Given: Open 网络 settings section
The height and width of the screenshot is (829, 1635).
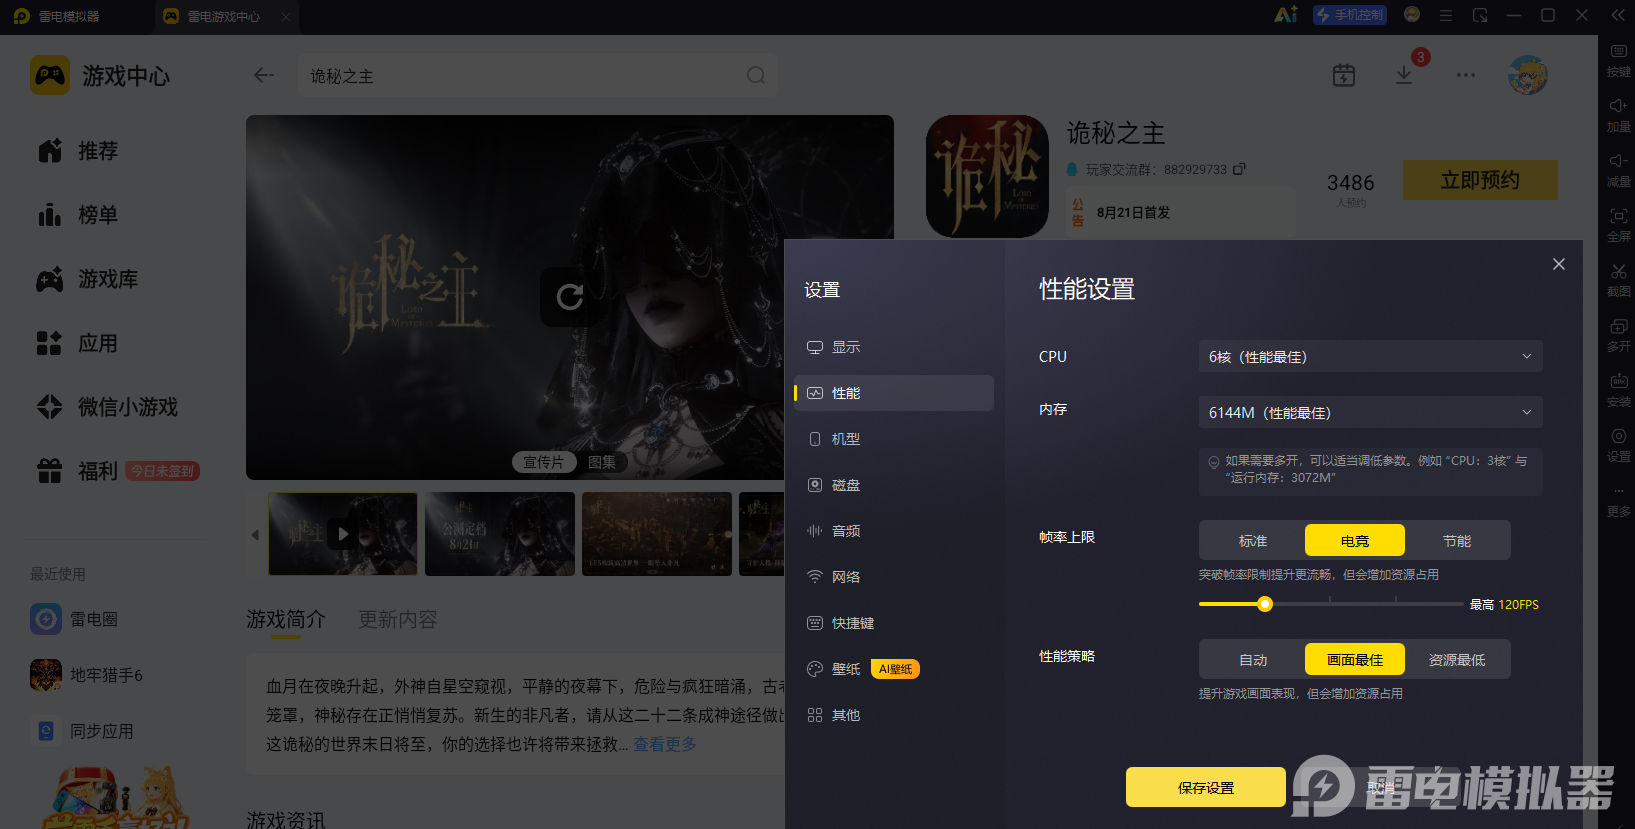Looking at the screenshot, I should tap(894, 577).
